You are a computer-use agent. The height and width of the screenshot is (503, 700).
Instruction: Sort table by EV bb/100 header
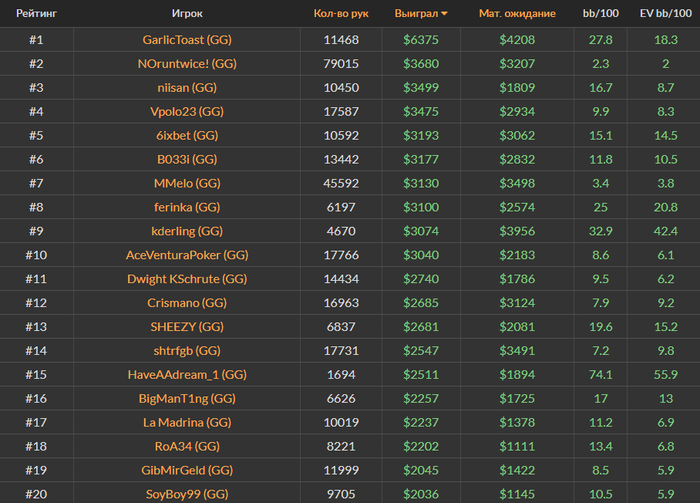(x=666, y=13)
